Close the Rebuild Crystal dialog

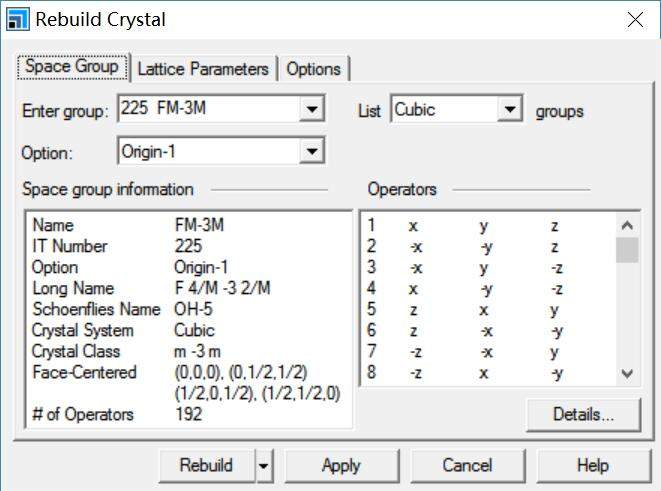[x=634, y=19]
